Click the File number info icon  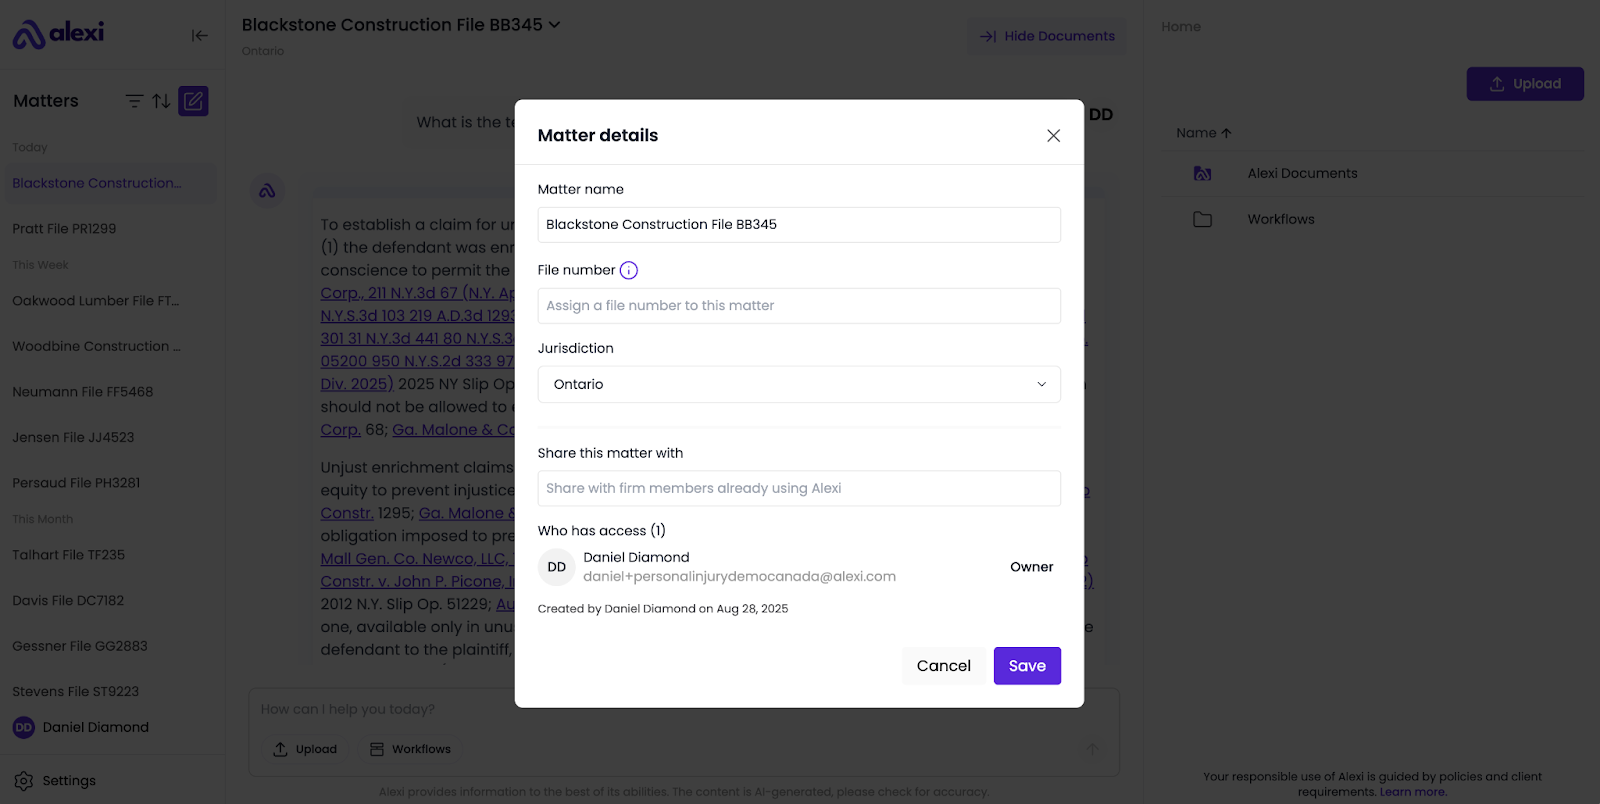click(x=629, y=270)
